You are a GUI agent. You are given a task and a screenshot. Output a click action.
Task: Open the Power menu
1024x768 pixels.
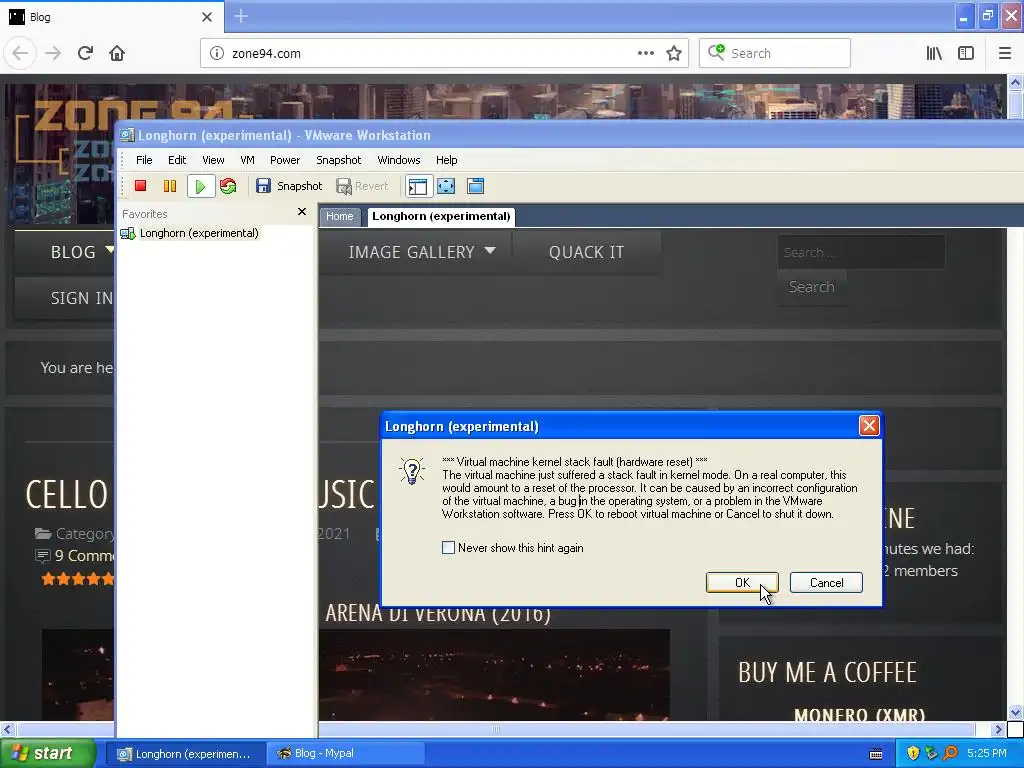pos(285,160)
